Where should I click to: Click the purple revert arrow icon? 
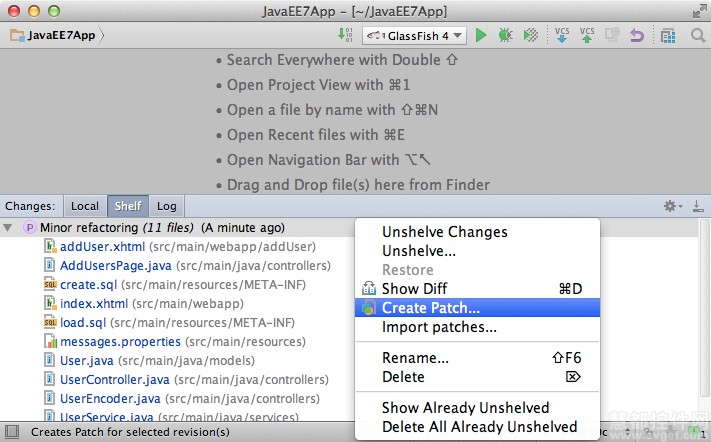637,35
